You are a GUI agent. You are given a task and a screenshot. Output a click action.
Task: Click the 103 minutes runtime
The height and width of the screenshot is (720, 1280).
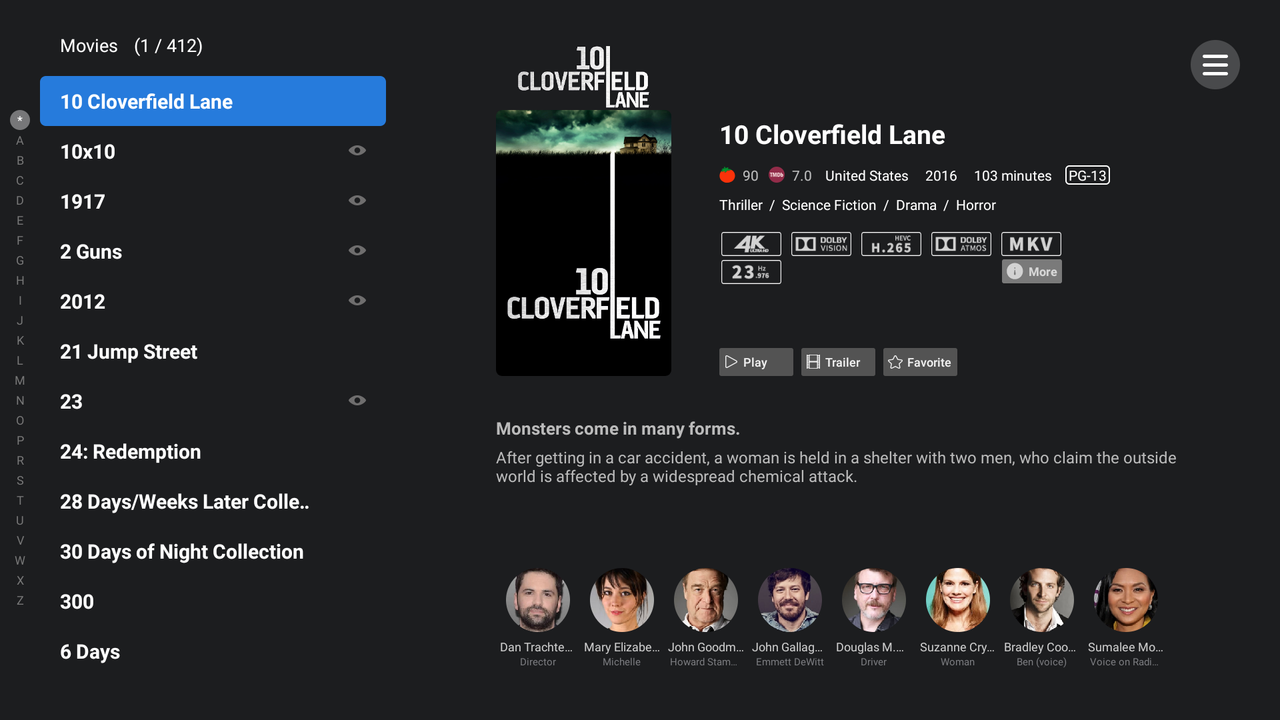[1013, 175]
